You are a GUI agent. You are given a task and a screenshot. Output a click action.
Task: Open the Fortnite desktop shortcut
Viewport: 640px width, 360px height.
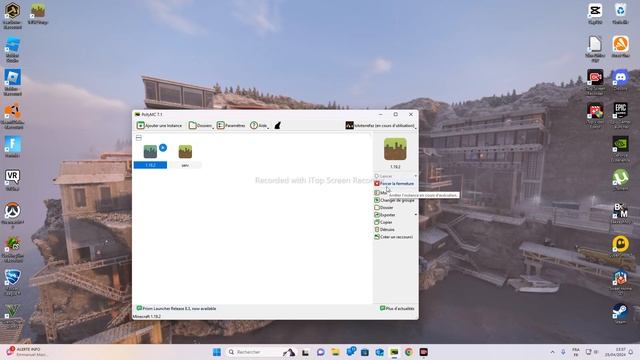point(13,147)
